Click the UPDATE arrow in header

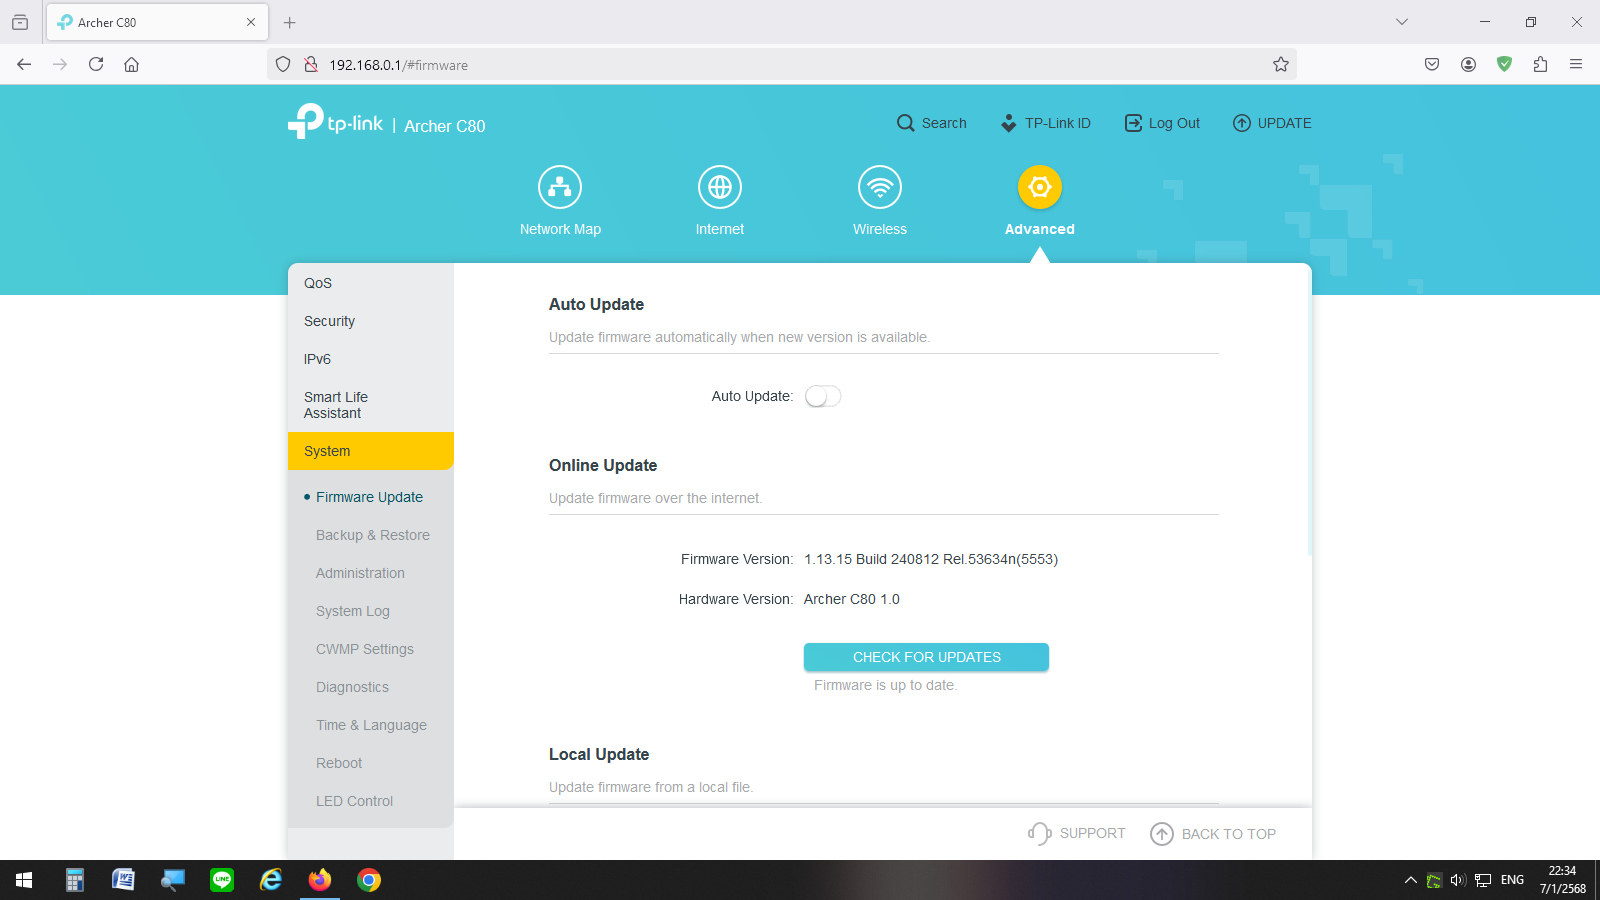(1242, 123)
